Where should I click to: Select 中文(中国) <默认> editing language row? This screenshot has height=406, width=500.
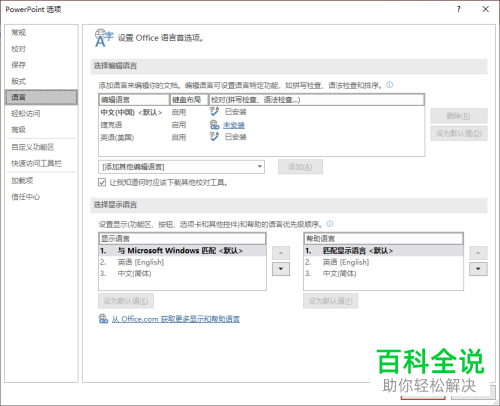261,112
